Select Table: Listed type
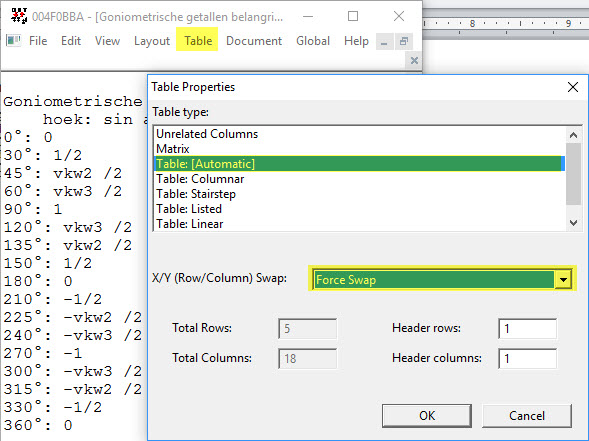This screenshot has height=441, width=589. point(359,209)
